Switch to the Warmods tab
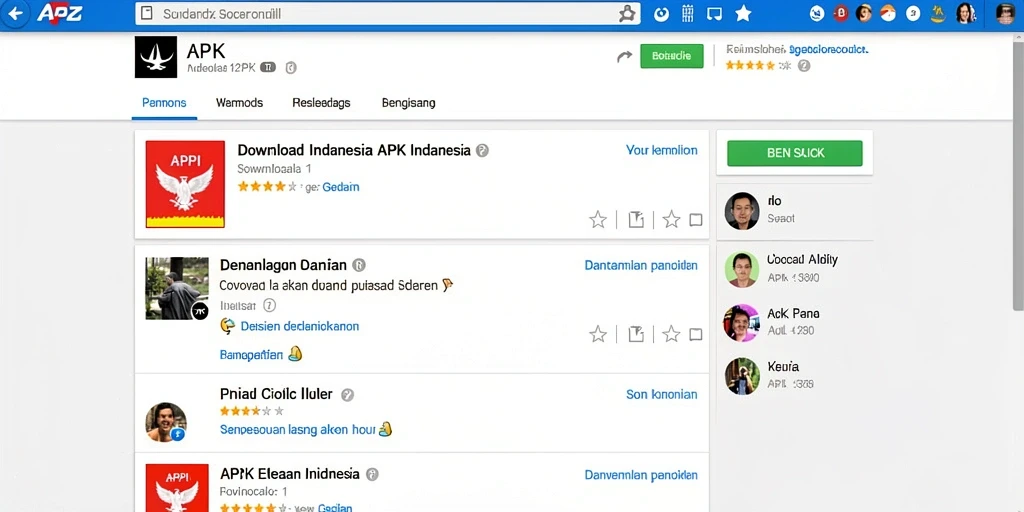The image size is (1024, 512). [x=240, y=103]
